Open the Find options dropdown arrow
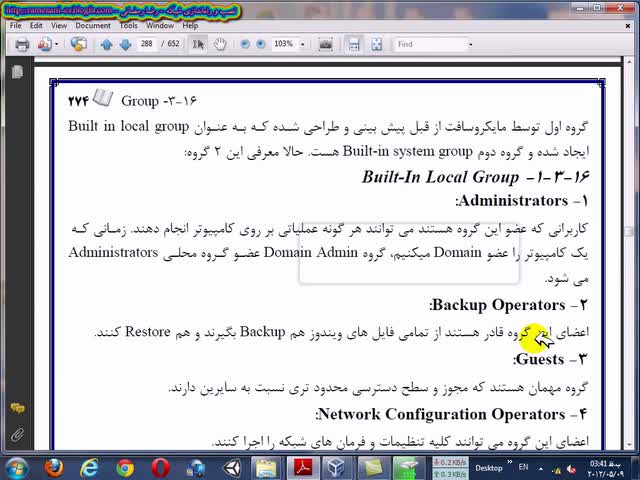The width and height of the screenshot is (640, 480). 471,44
